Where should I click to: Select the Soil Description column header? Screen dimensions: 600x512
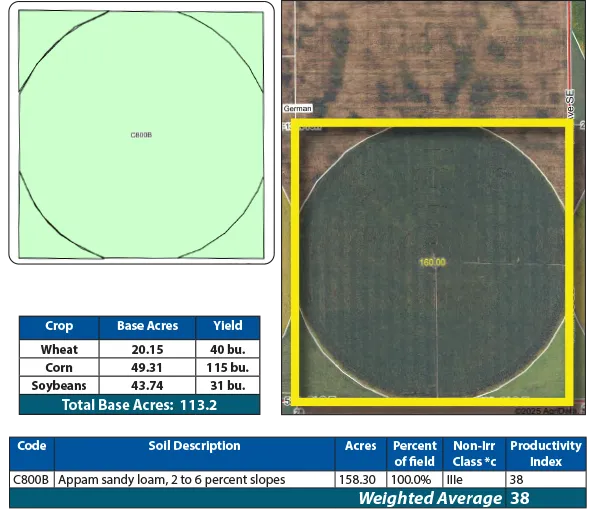coord(194,446)
